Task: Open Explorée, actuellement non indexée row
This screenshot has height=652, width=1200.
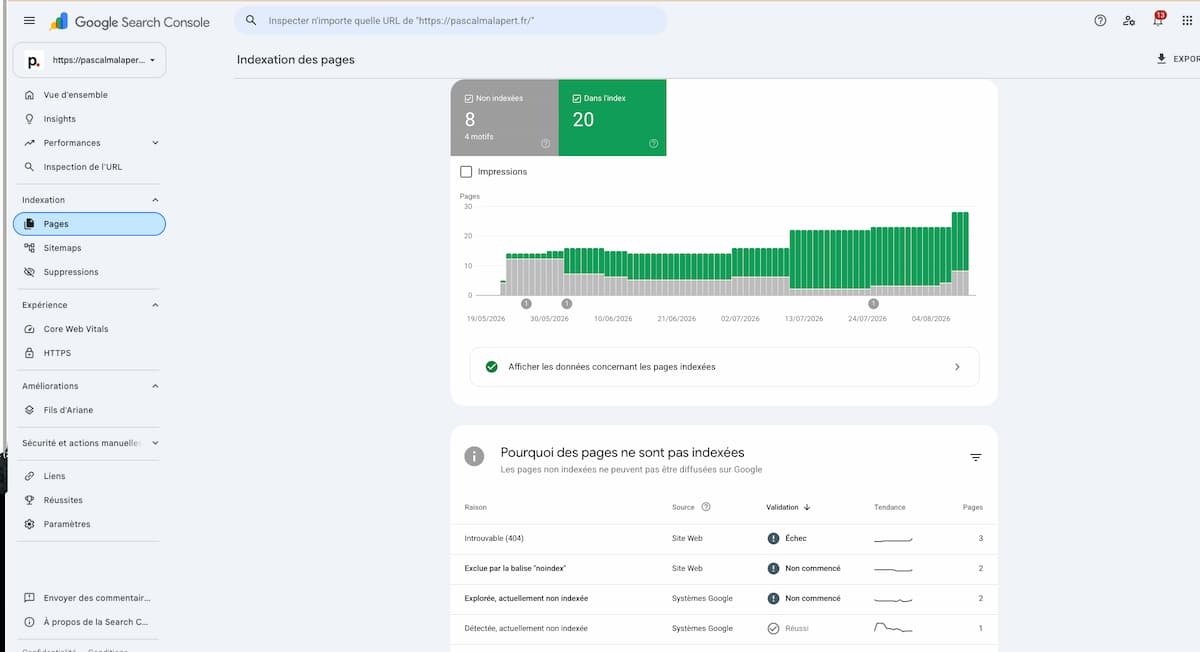Action: point(724,598)
